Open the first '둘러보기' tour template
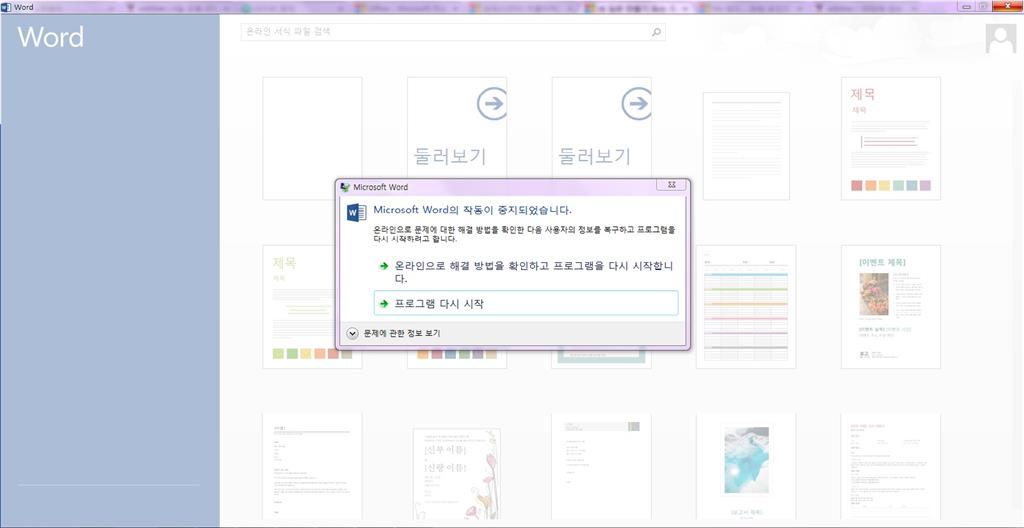This screenshot has height=528, width=1024. coord(457,128)
